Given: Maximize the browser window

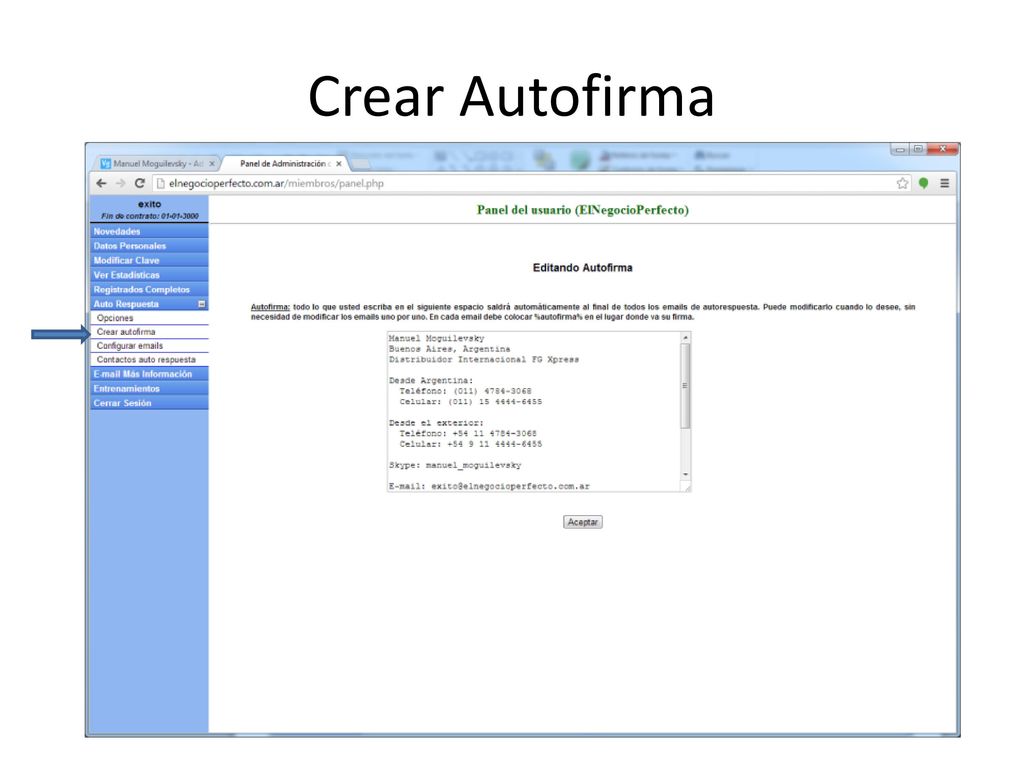Looking at the screenshot, I should coord(918,150).
